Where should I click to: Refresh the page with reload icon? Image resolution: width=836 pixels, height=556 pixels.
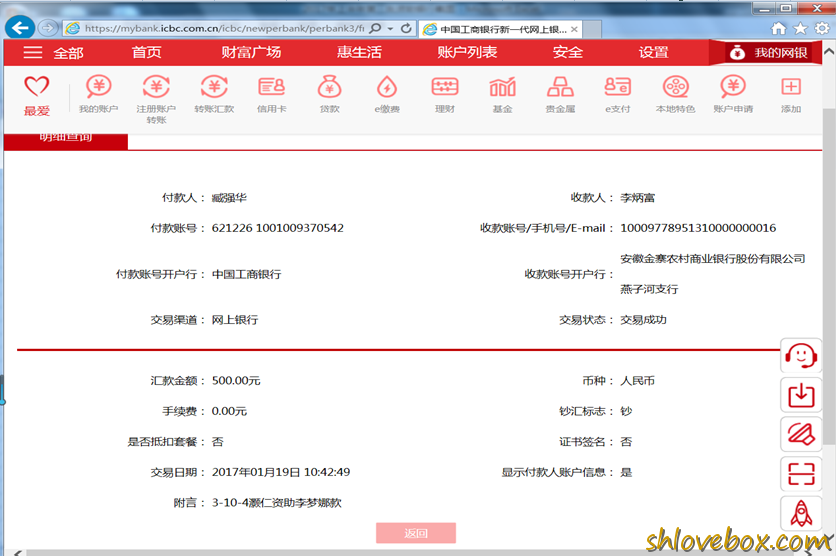tap(406, 28)
